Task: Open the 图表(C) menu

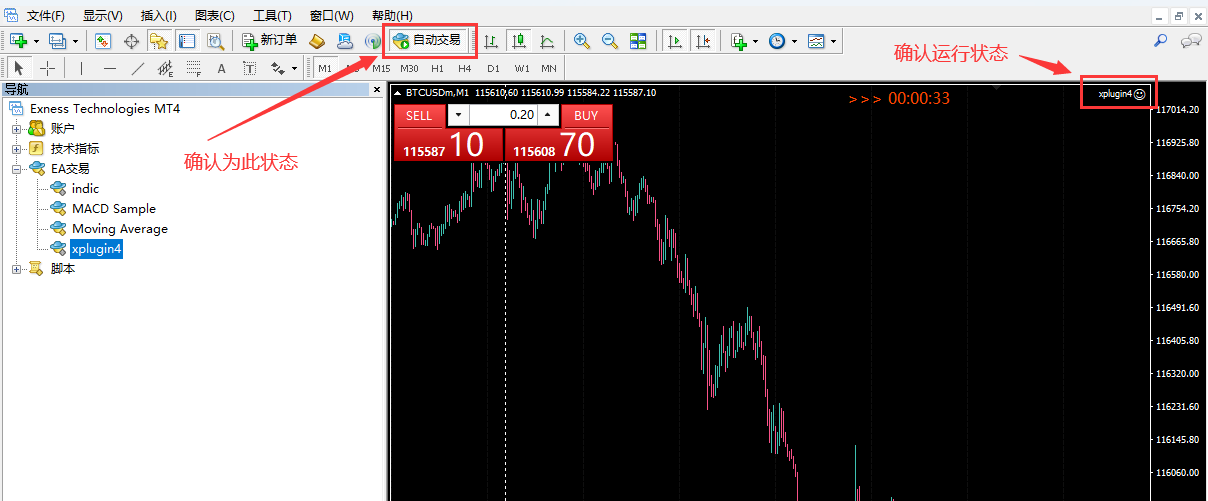Action: pos(214,15)
